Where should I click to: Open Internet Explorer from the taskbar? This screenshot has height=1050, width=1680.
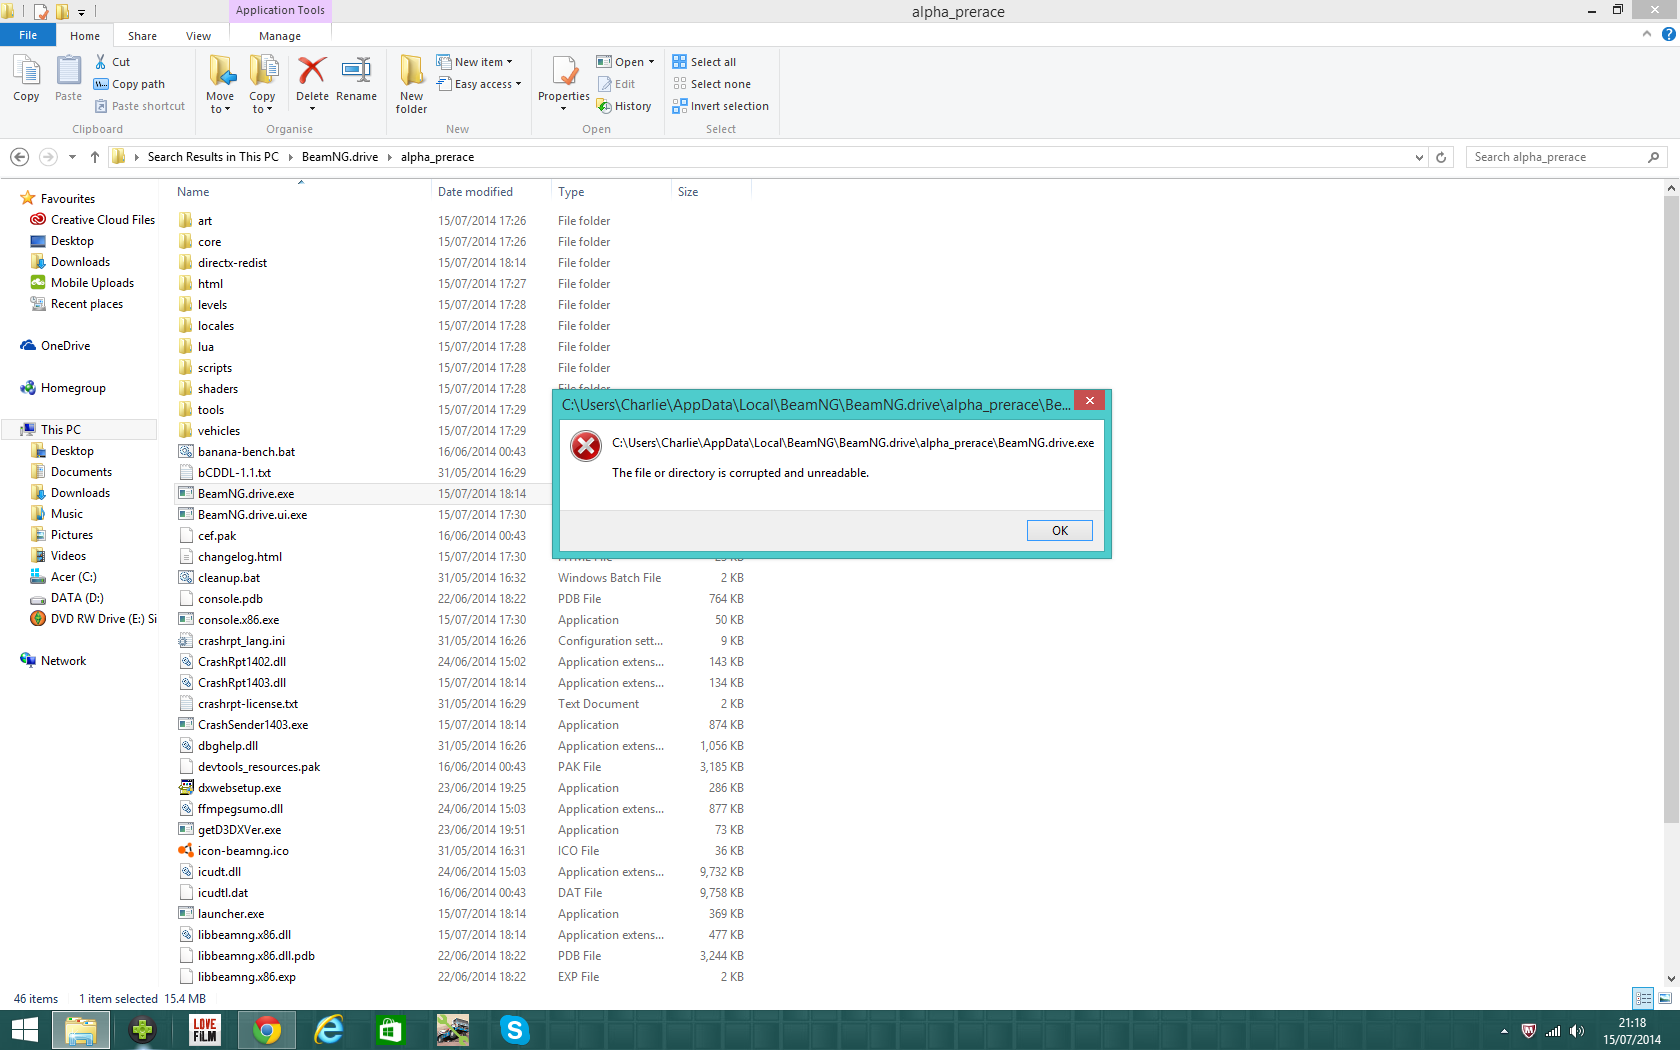click(x=328, y=1030)
